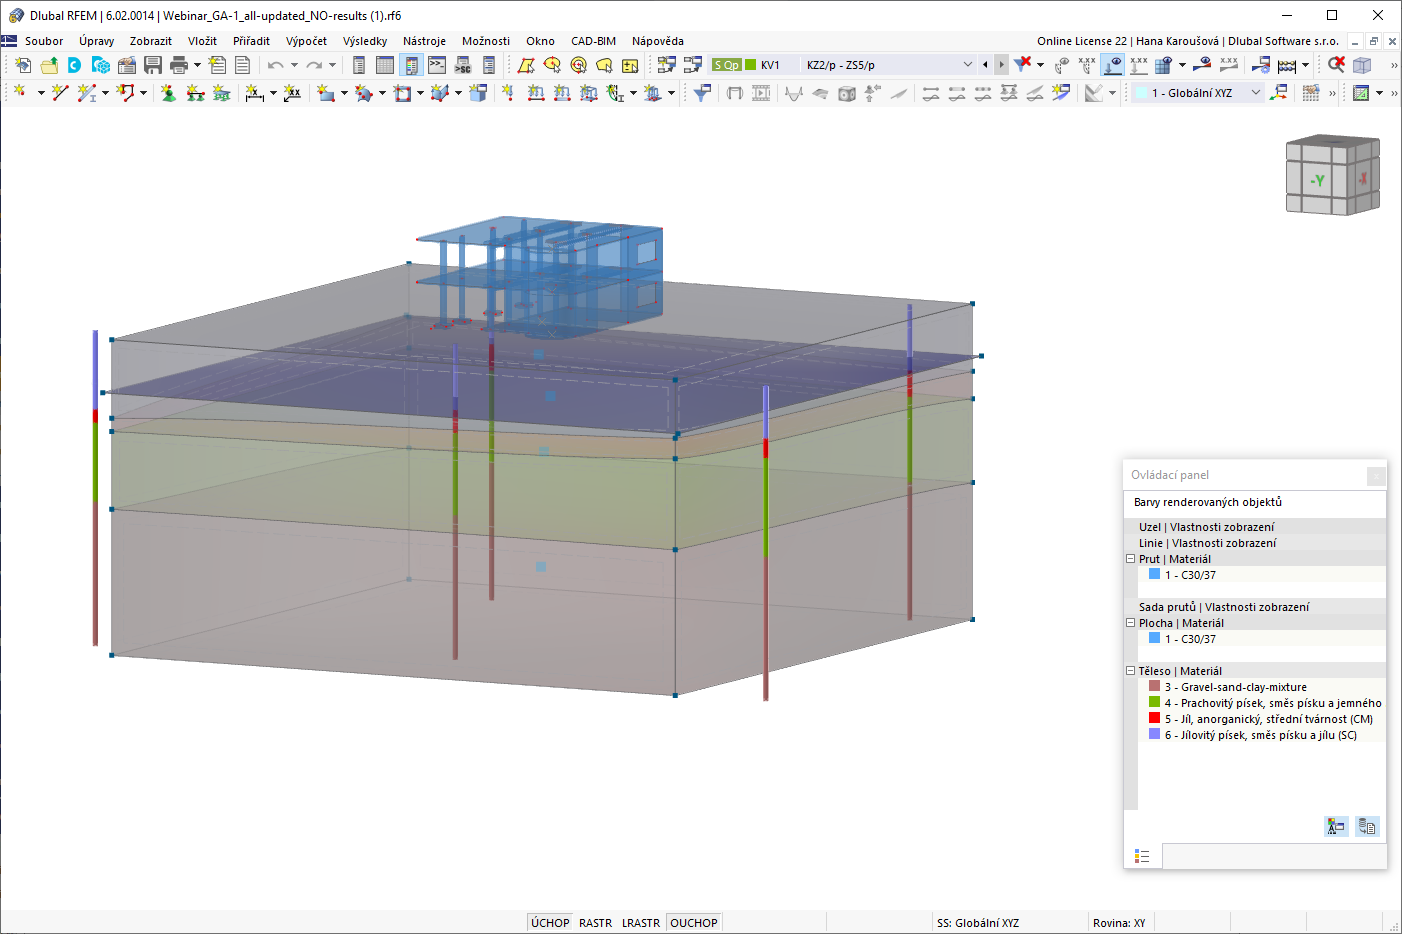Click red swatch for material 5 - Jíl

(1154, 718)
